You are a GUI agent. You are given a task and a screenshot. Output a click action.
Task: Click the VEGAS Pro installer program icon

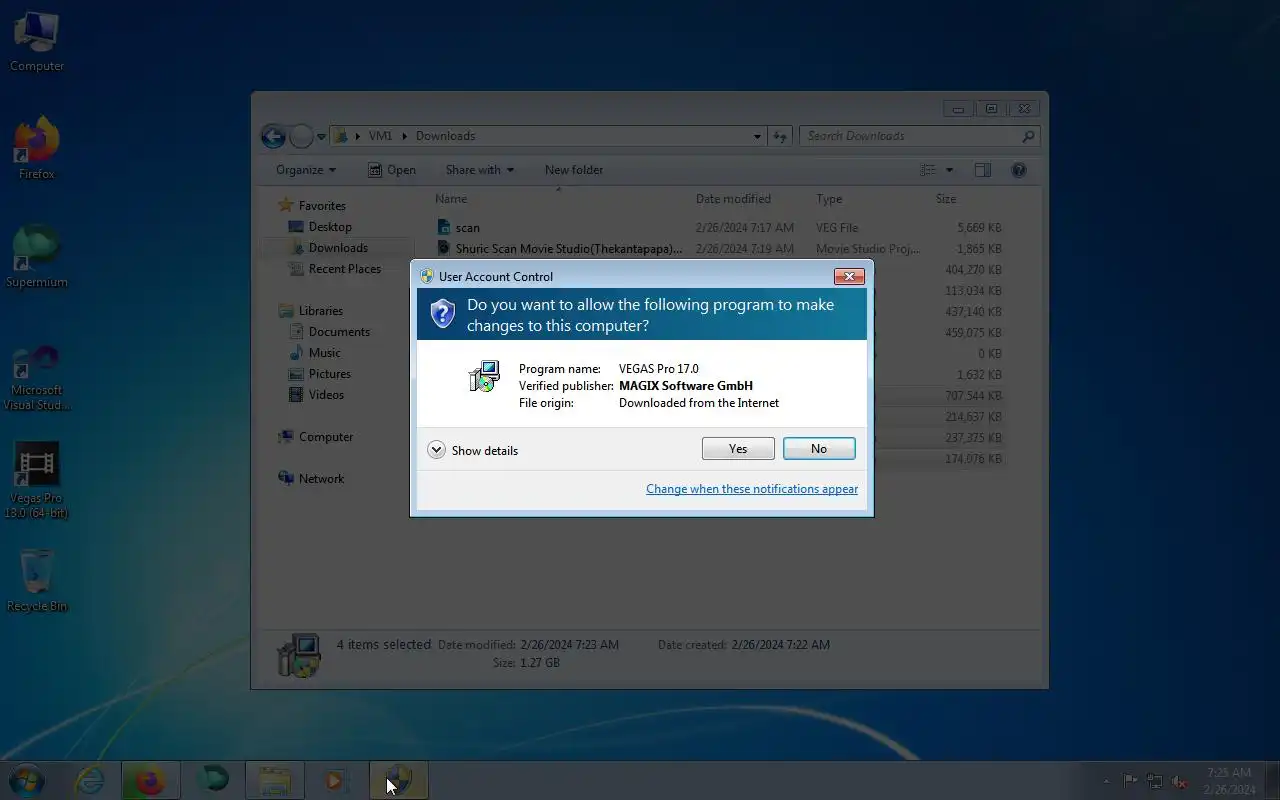pyautogui.click(x=484, y=376)
